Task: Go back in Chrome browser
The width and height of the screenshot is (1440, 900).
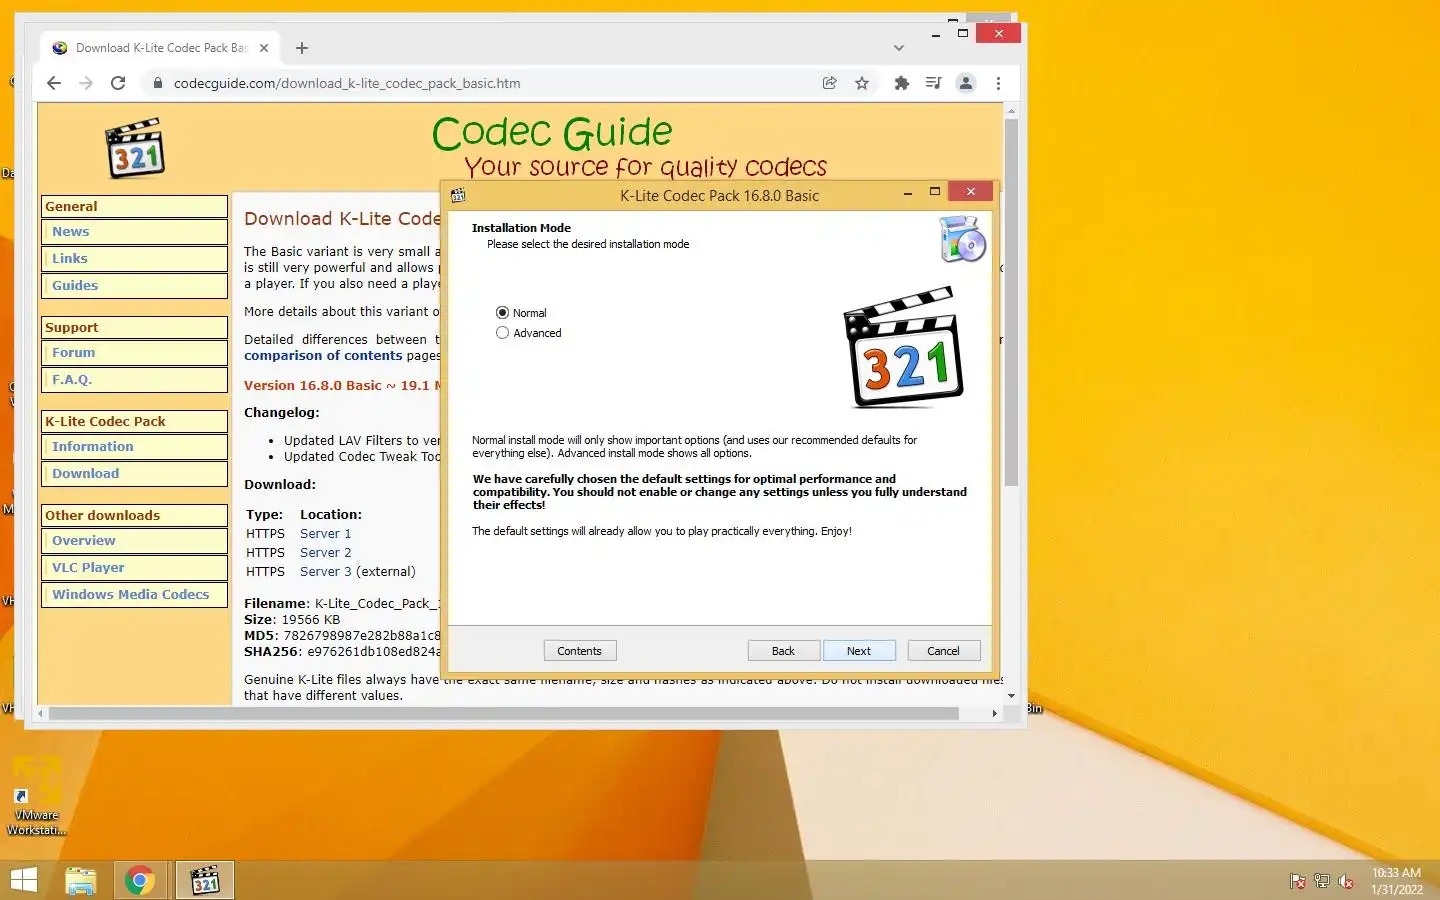Action: click(54, 83)
